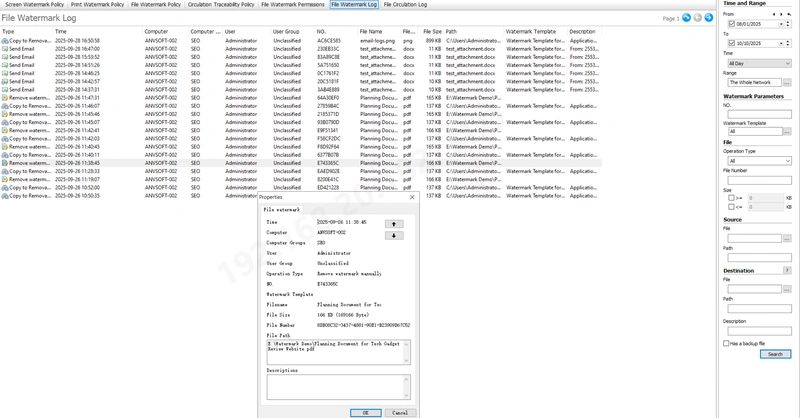Browse Destination File with the ellipsis button
This screenshot has width=800, height=418.
coord(787,289)
